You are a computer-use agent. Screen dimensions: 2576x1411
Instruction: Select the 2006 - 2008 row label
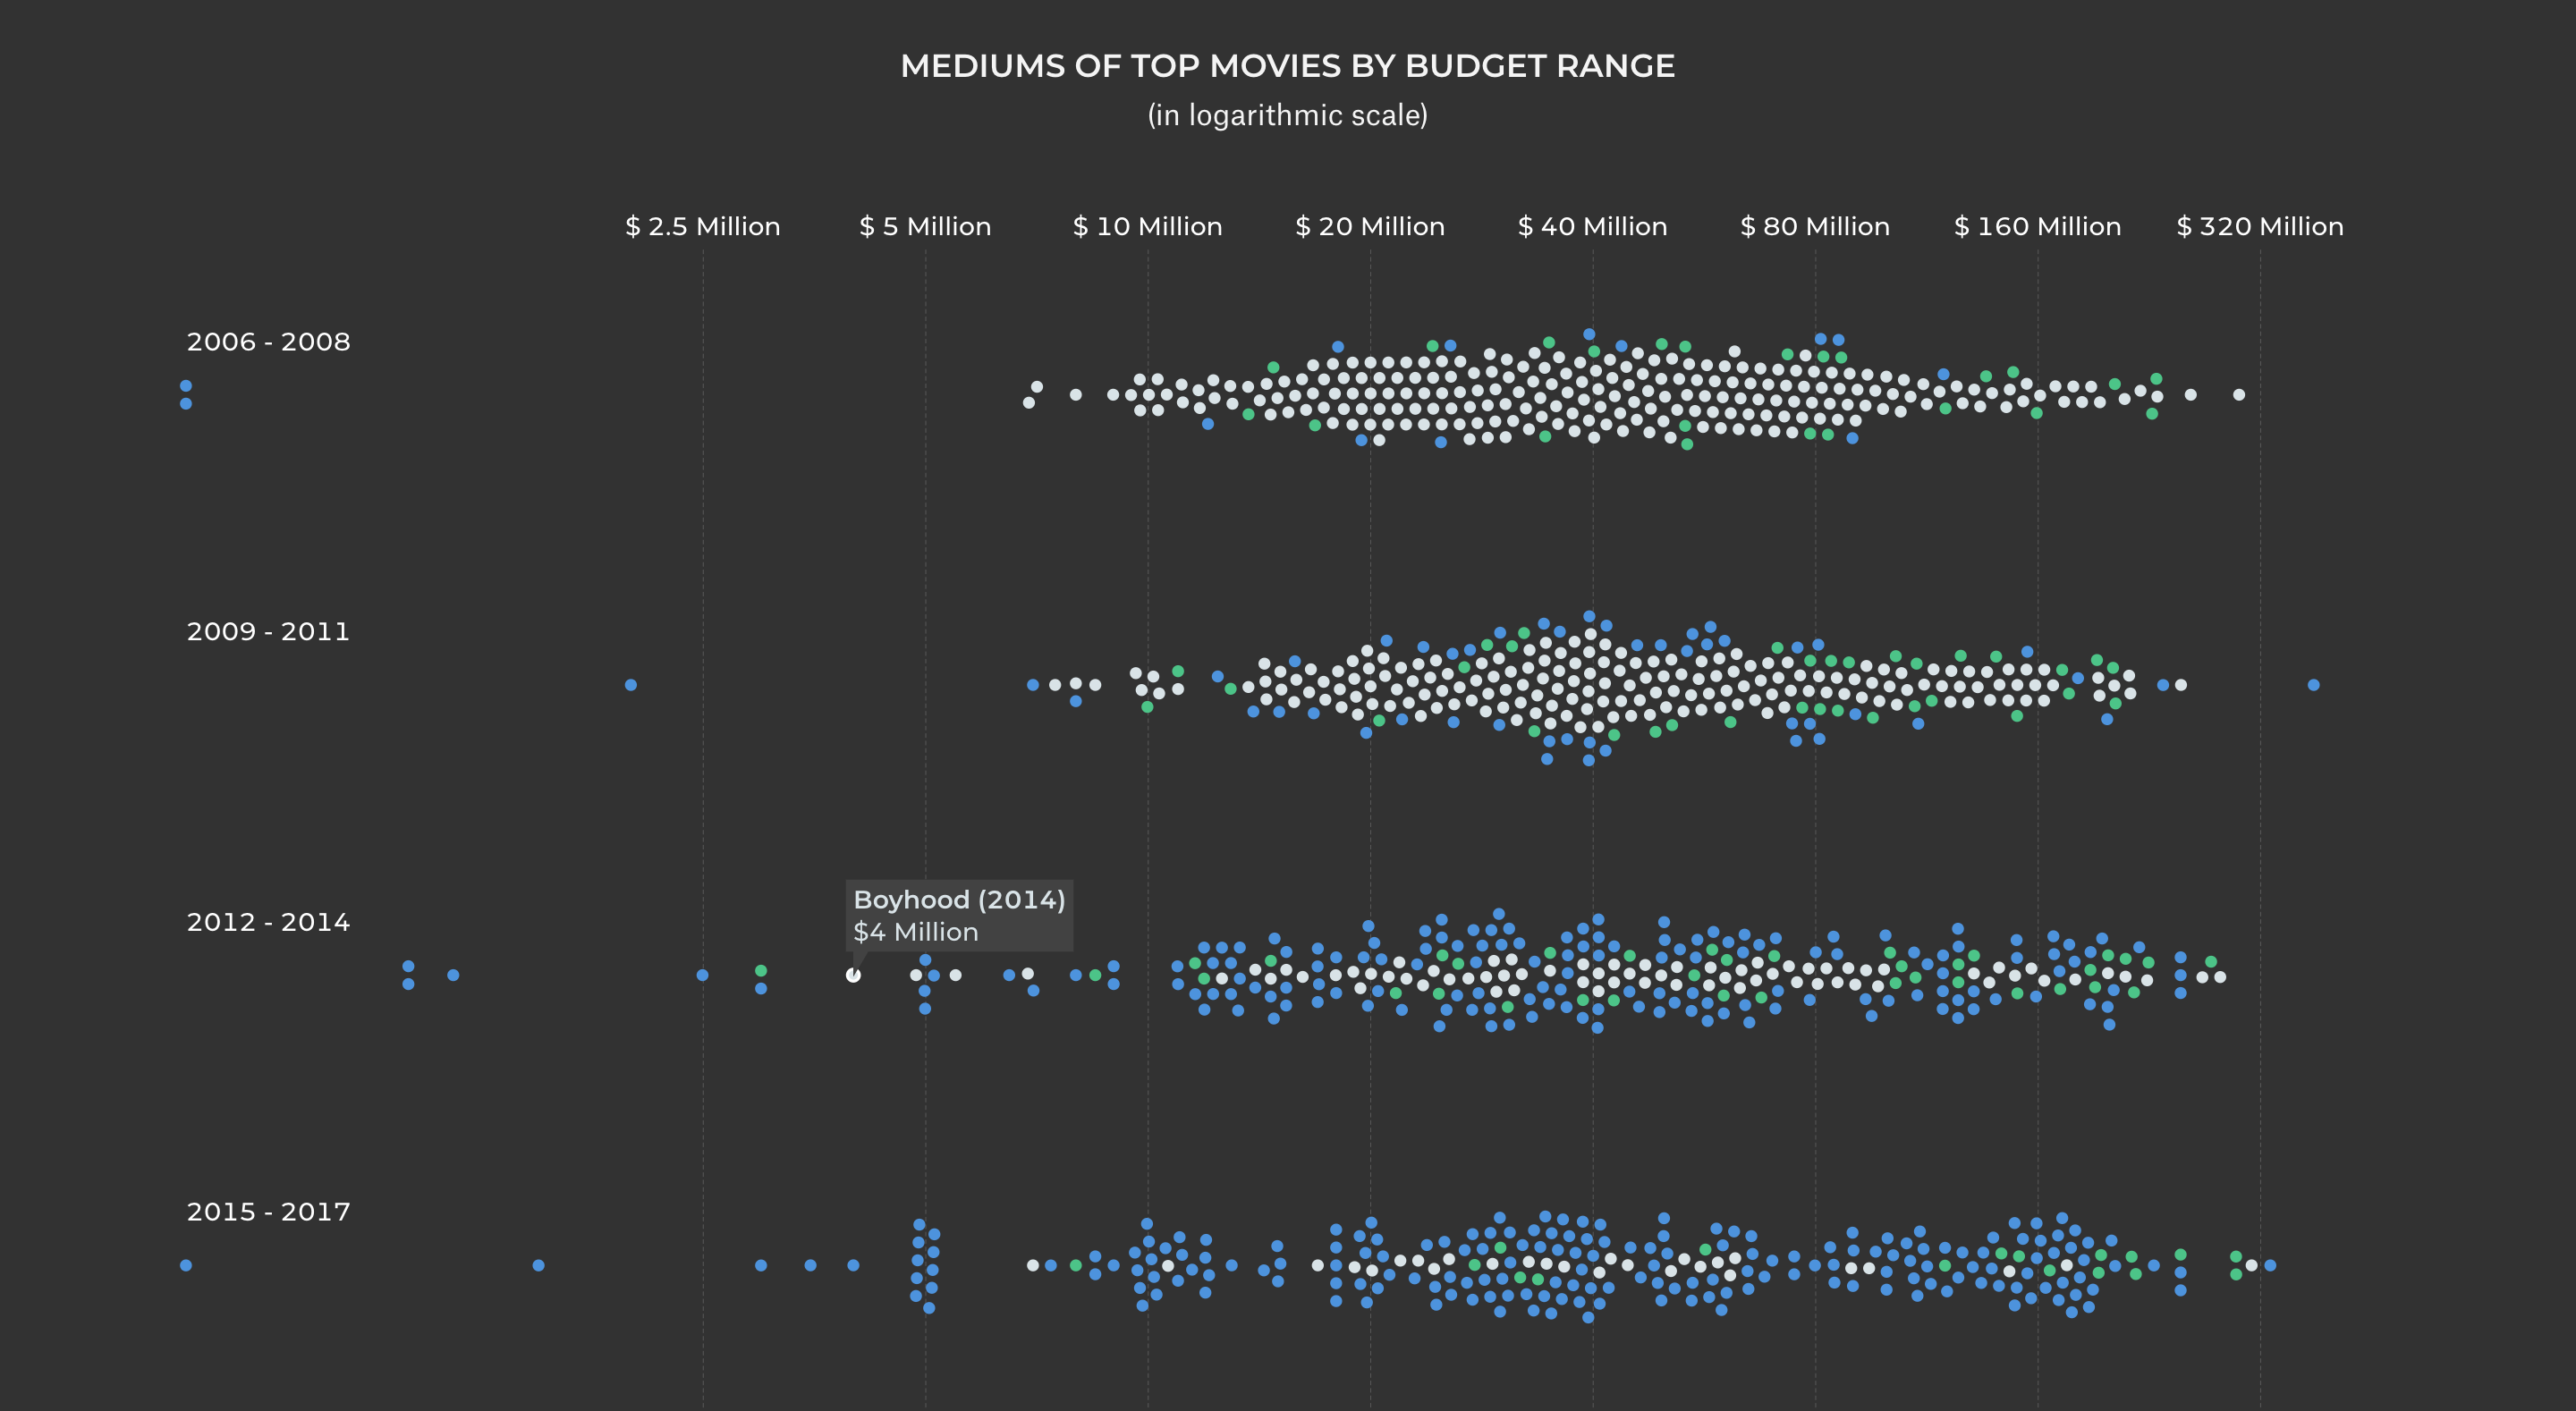coord(268,342)
